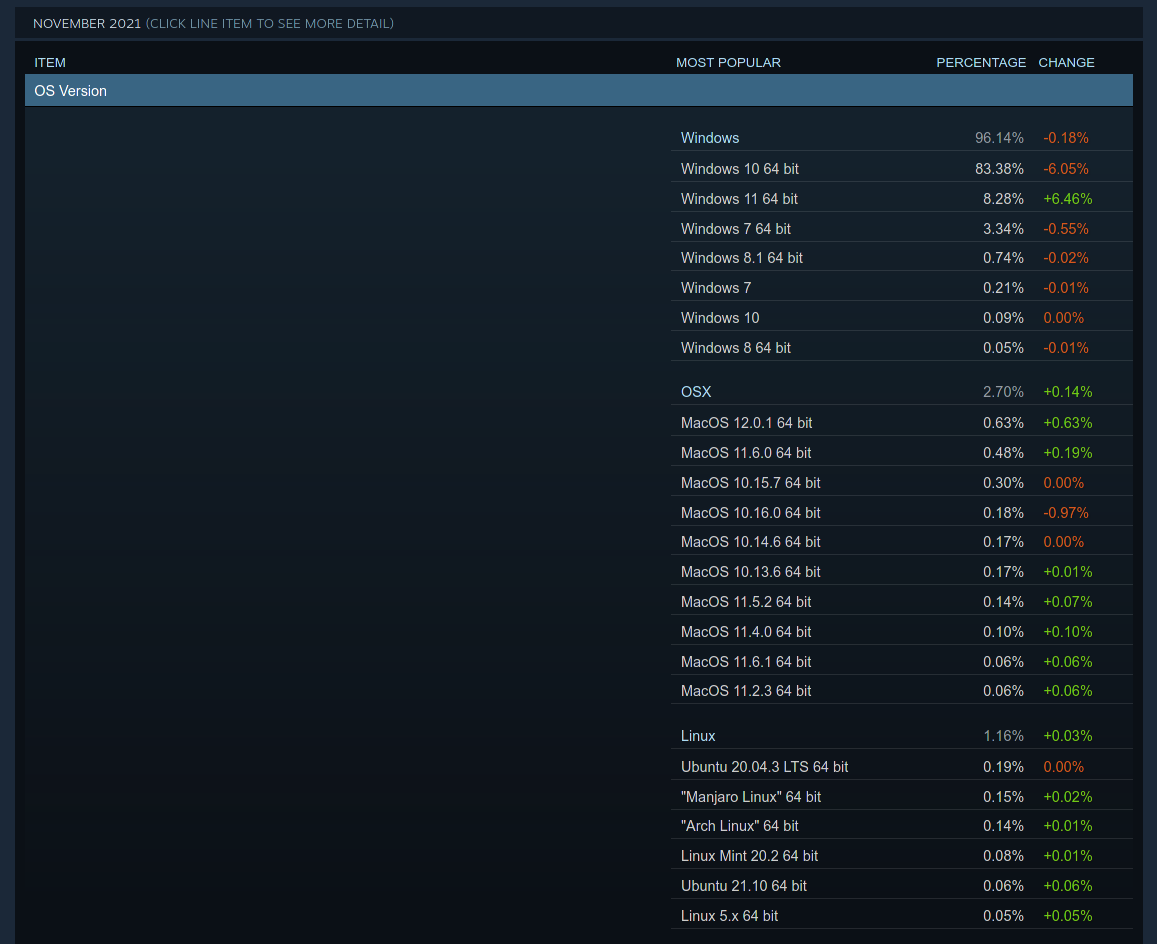Click the Windows 7 entry with 0.21%
This screenshot has width=1157, height=944.
[x=902, y=288]
